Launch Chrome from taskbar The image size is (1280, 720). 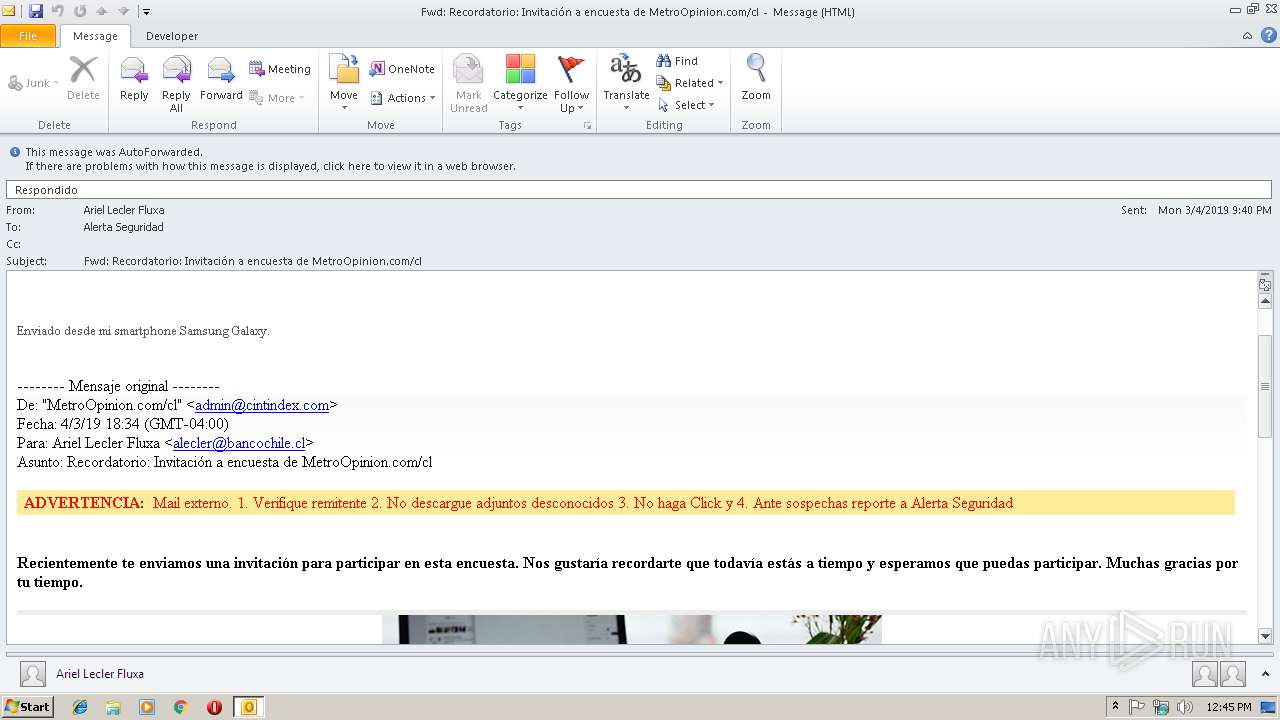[181, 707]
